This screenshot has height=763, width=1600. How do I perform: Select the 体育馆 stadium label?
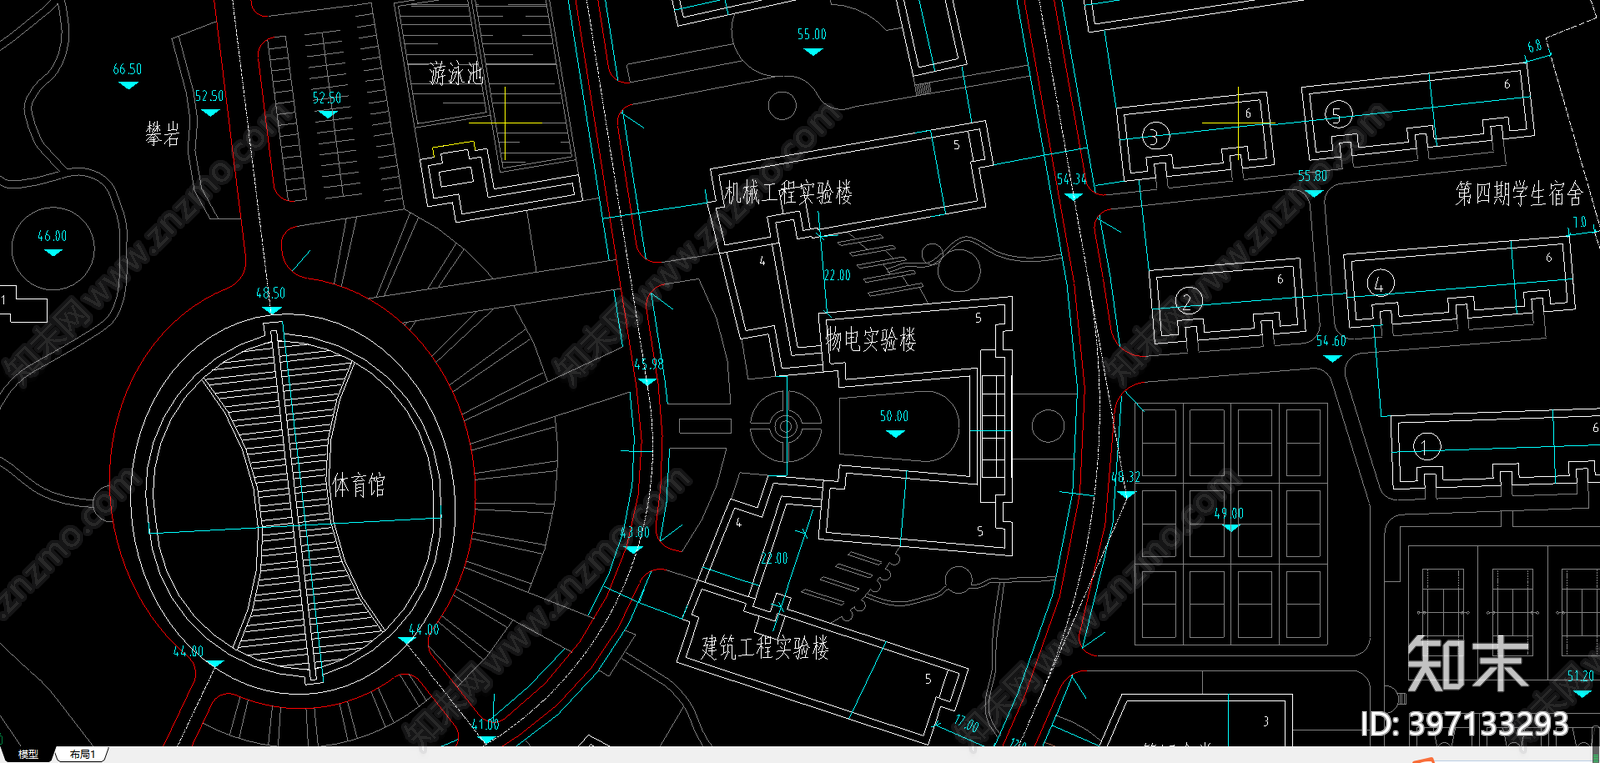click(358, 486)
